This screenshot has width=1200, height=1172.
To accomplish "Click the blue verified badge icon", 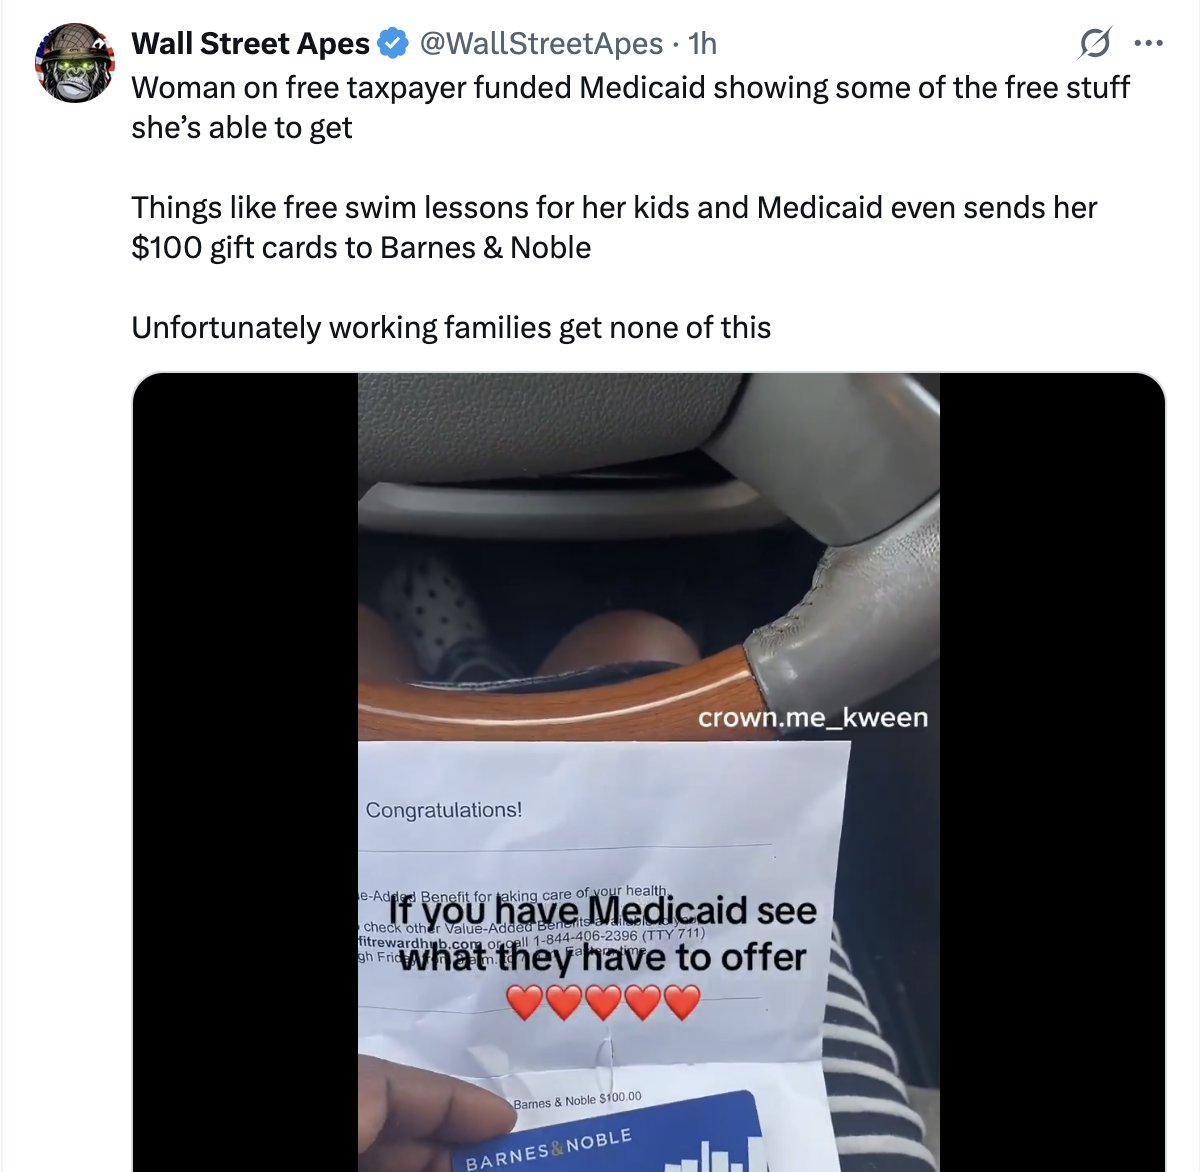I will coord(393,44).
